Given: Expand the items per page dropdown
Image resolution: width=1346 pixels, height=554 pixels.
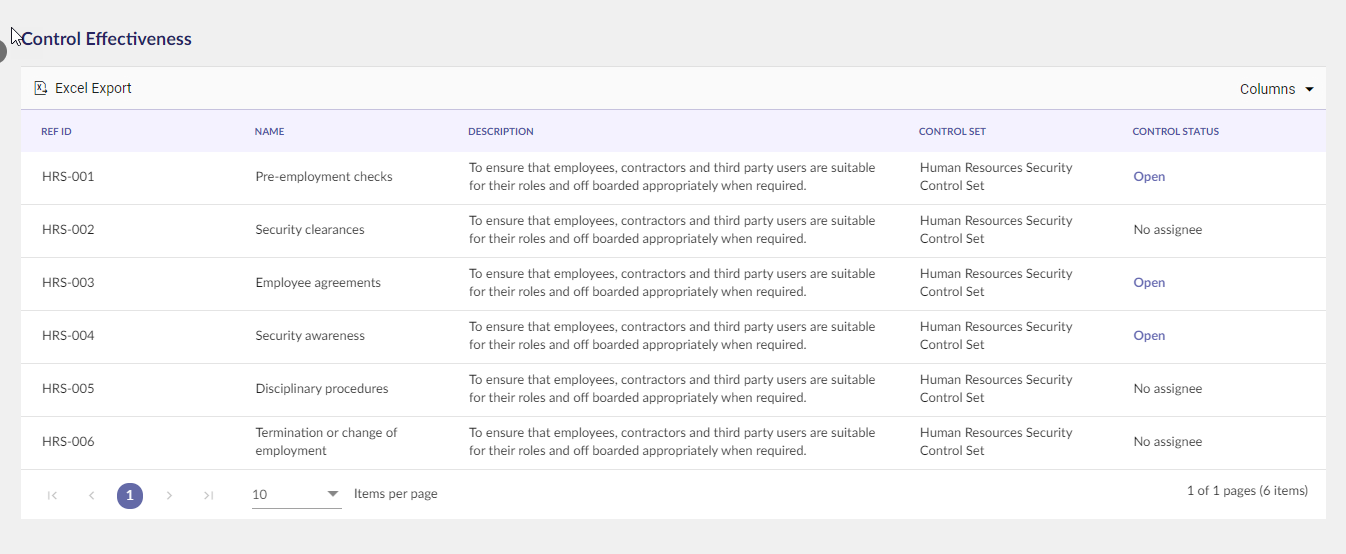Looking at the screenshot, I should pos(297,494).
